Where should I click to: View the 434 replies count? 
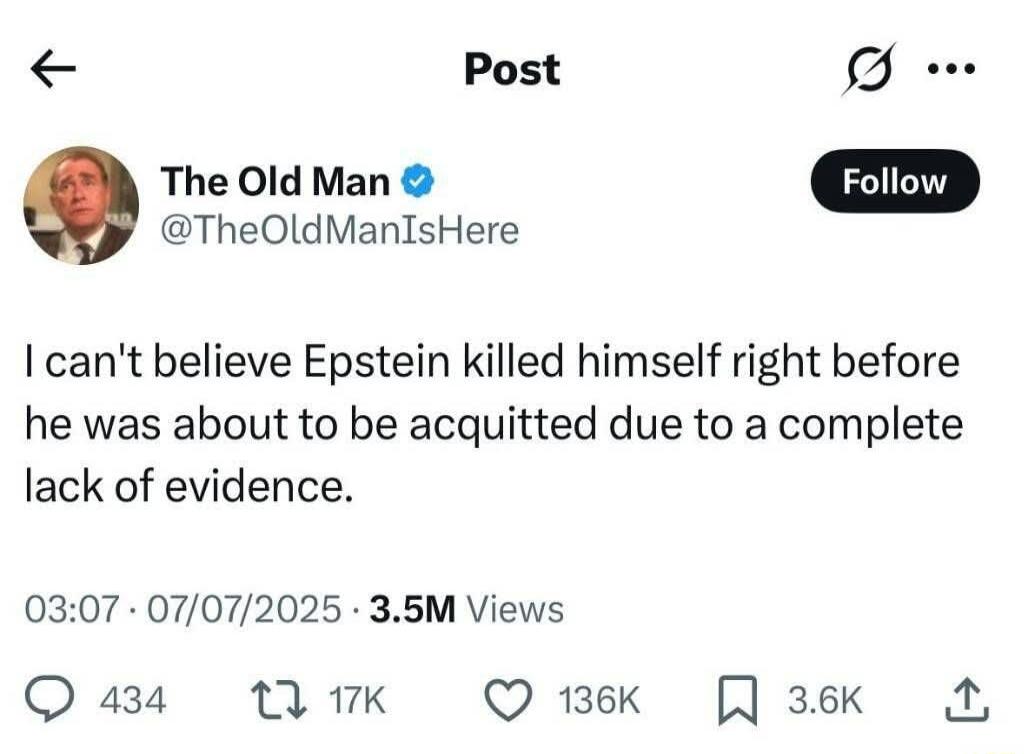[133, 700]
